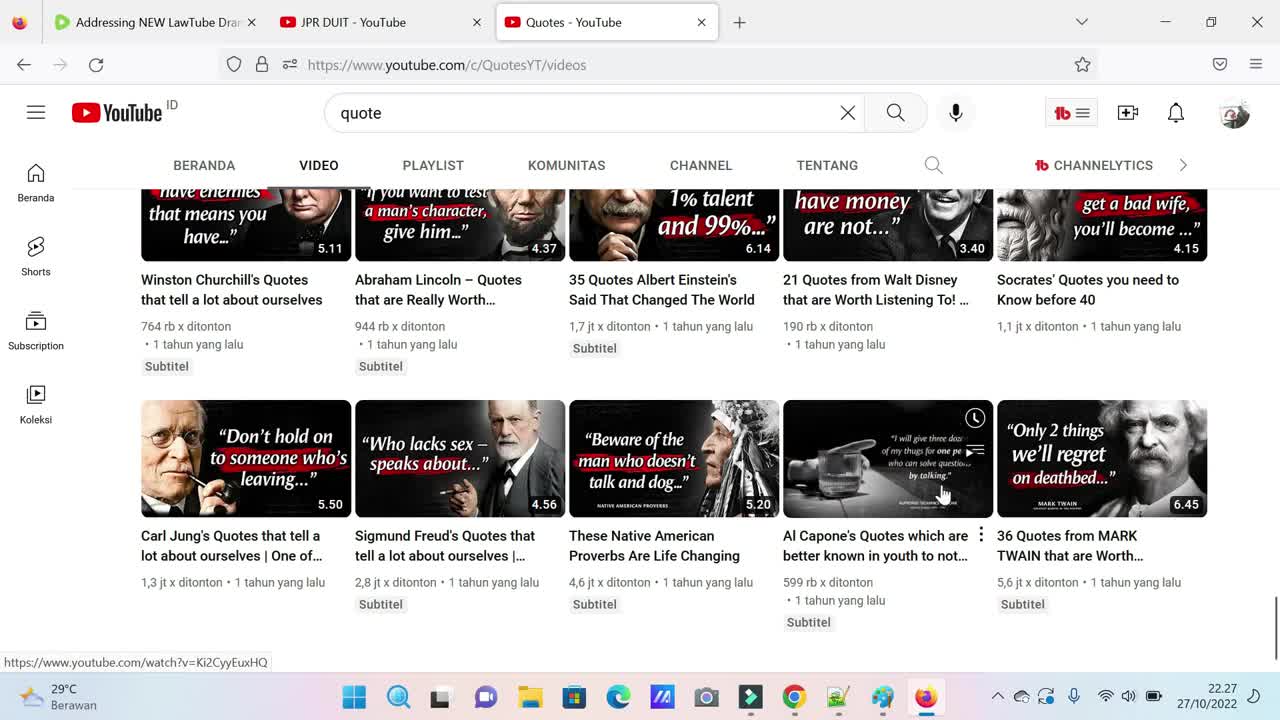Open the account avatar menu

pos(1235,113)
